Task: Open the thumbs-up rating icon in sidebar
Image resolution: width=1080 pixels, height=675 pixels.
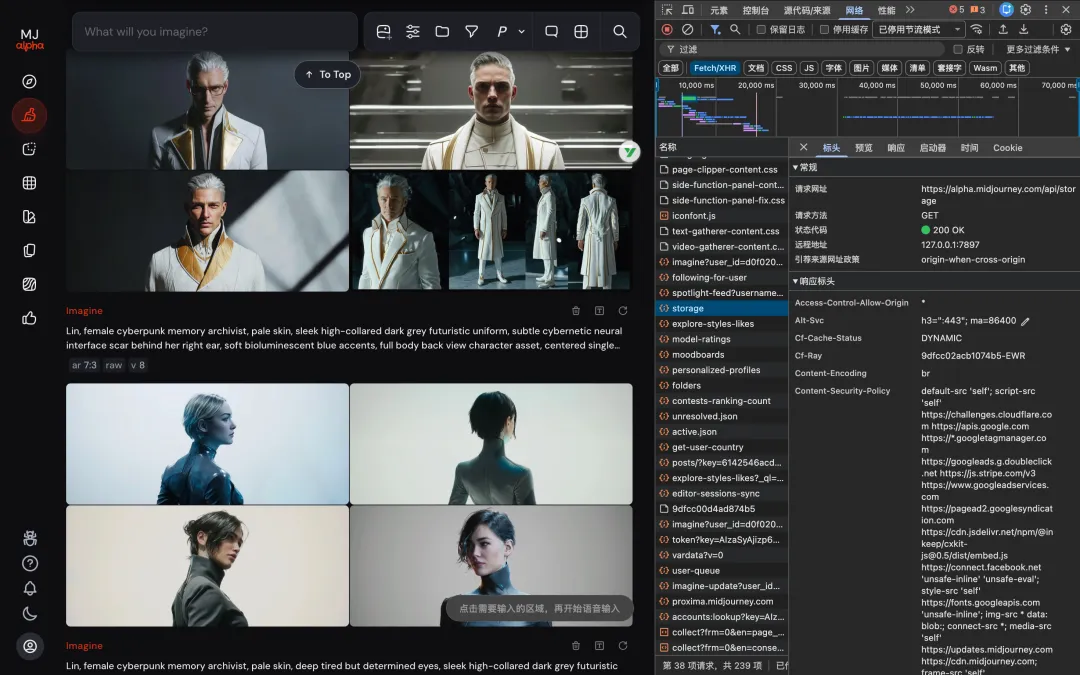Action: point(29,318)
